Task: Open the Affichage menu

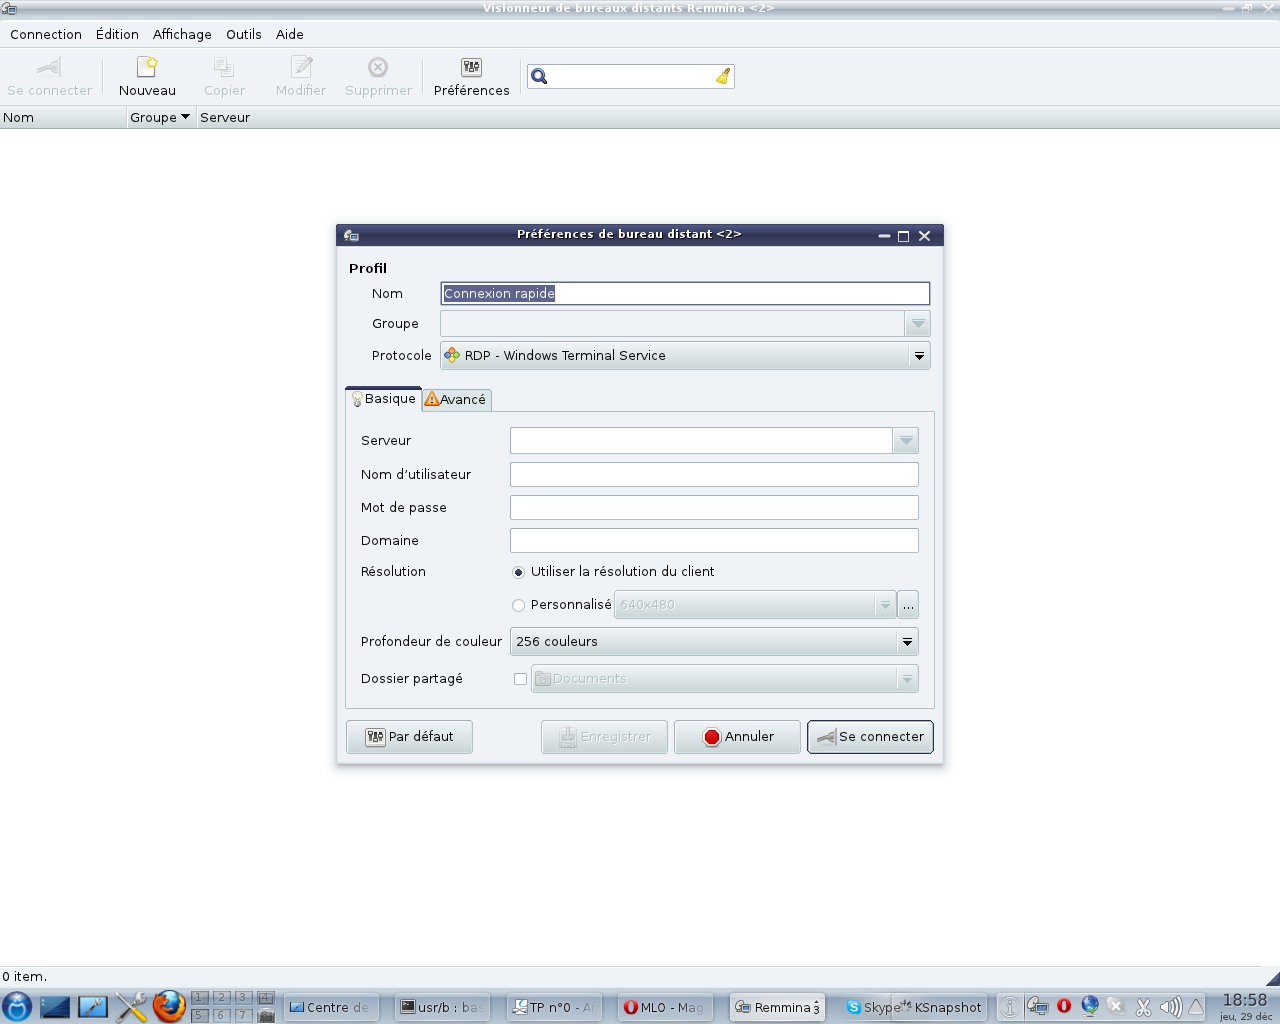Action: coord(182,34)
